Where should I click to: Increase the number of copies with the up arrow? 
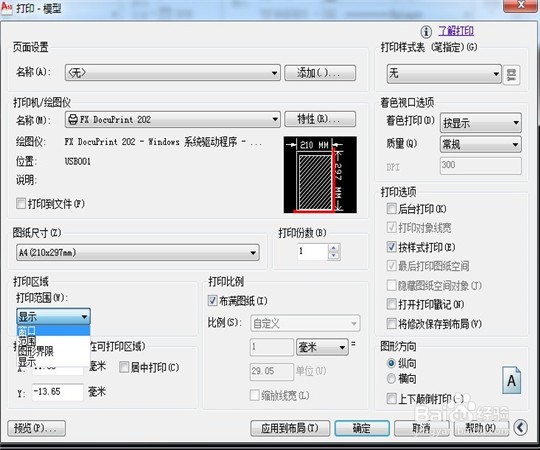[x=333, y=248]
